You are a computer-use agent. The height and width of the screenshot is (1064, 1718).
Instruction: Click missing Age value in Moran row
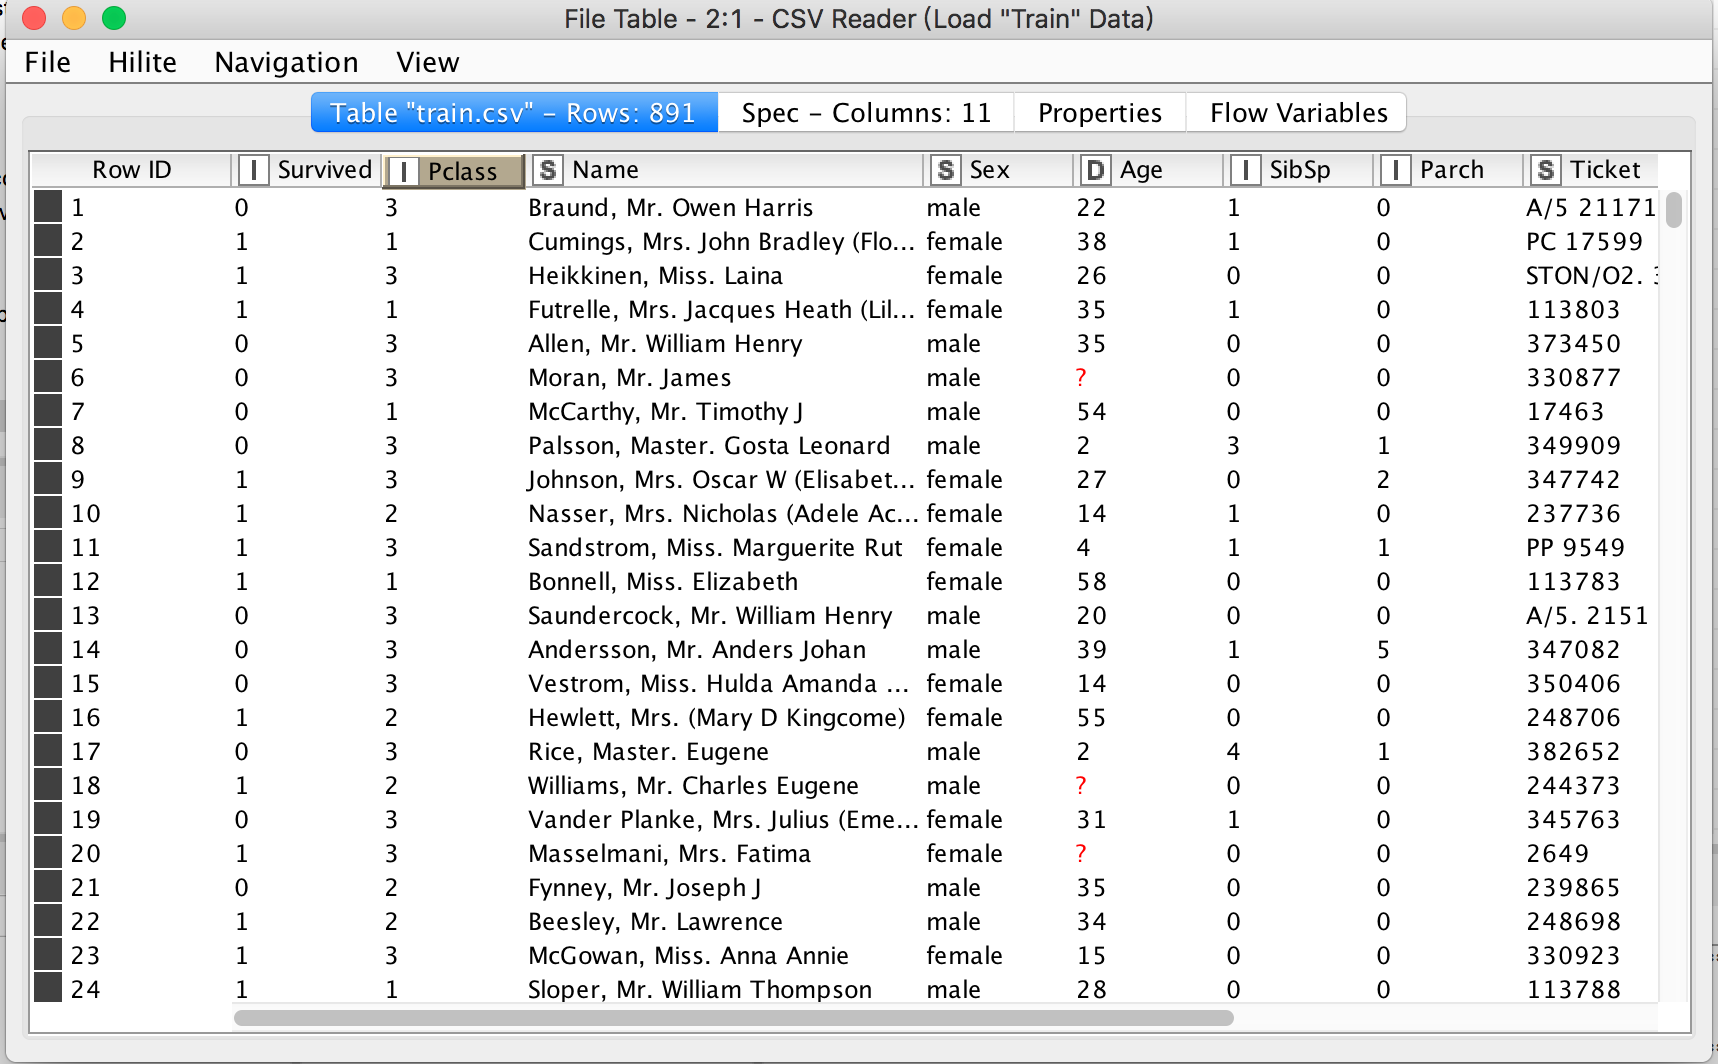(x=1081, y=377)
